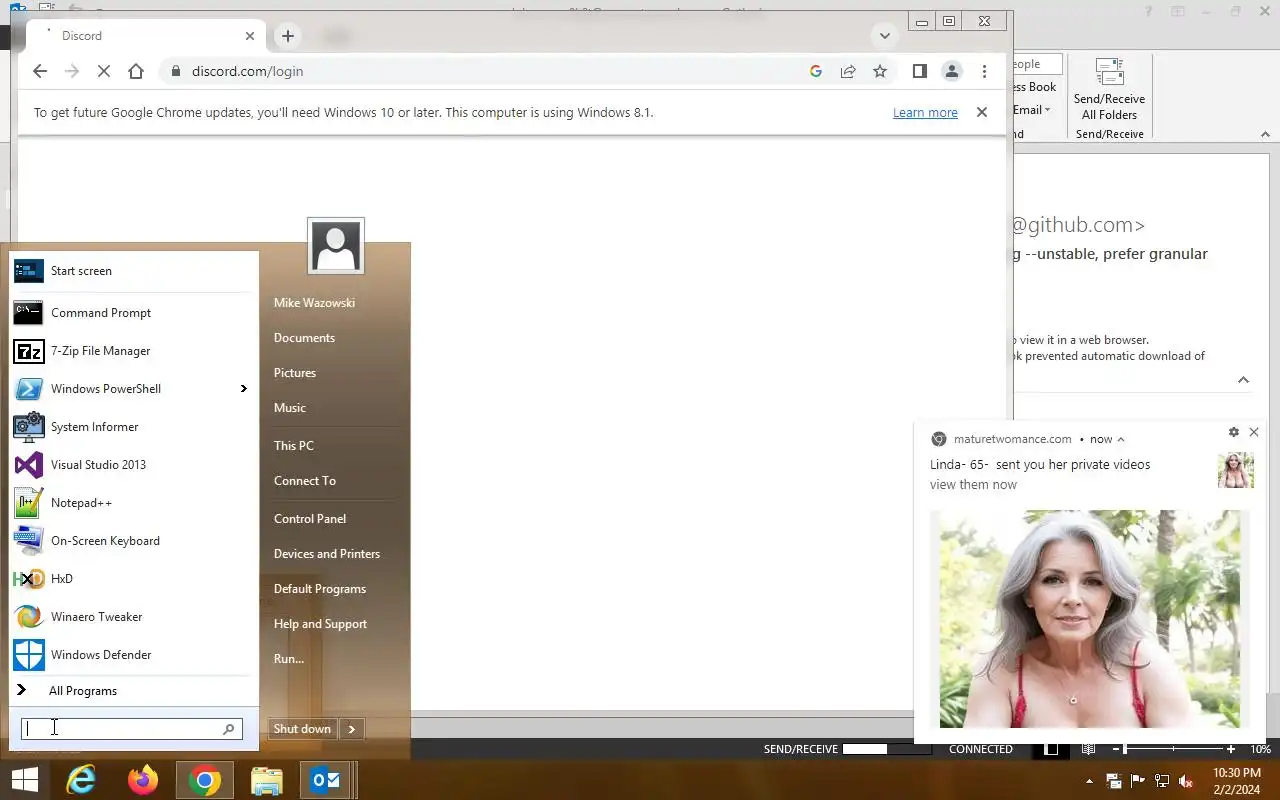Click the Windows Start button
Viewport: 1280px width, 800px height.
pyautogui.click(x=24, y=780)
